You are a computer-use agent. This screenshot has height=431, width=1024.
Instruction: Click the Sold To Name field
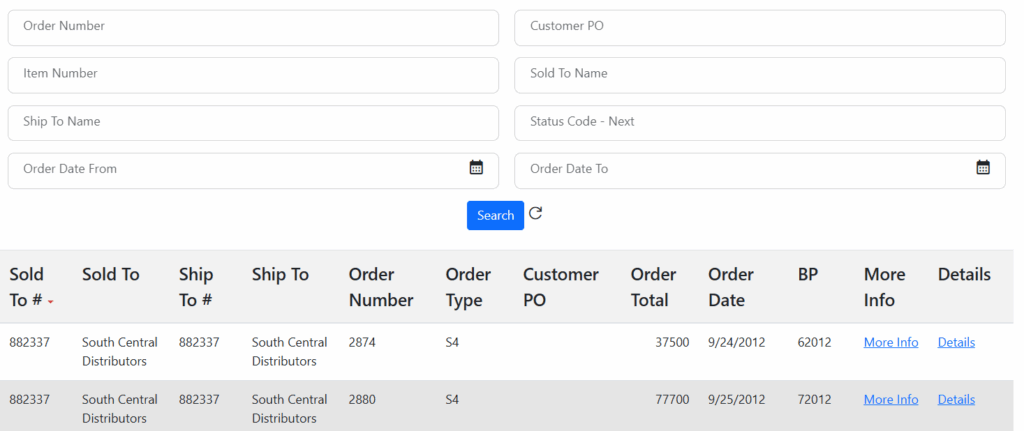tap(759, 75)
